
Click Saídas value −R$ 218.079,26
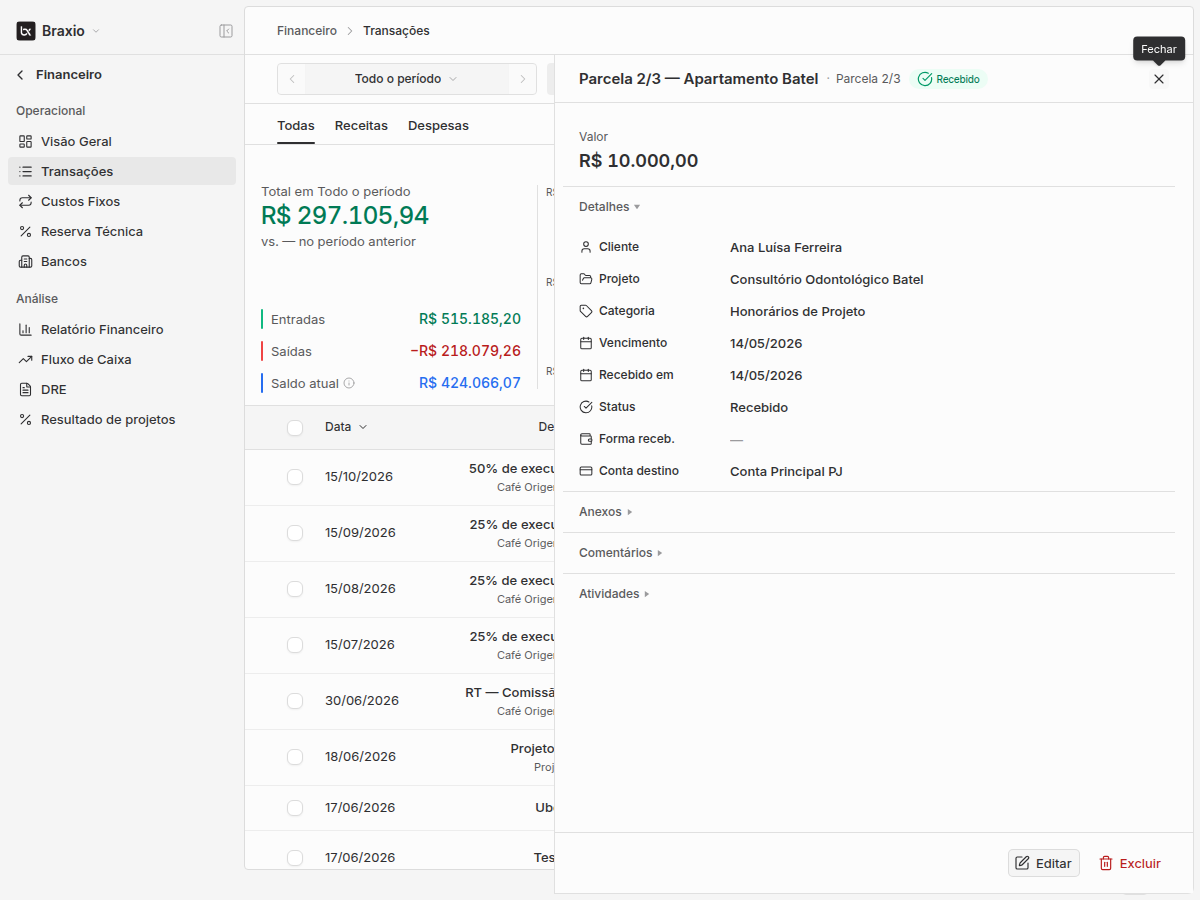tap(466, 351)
